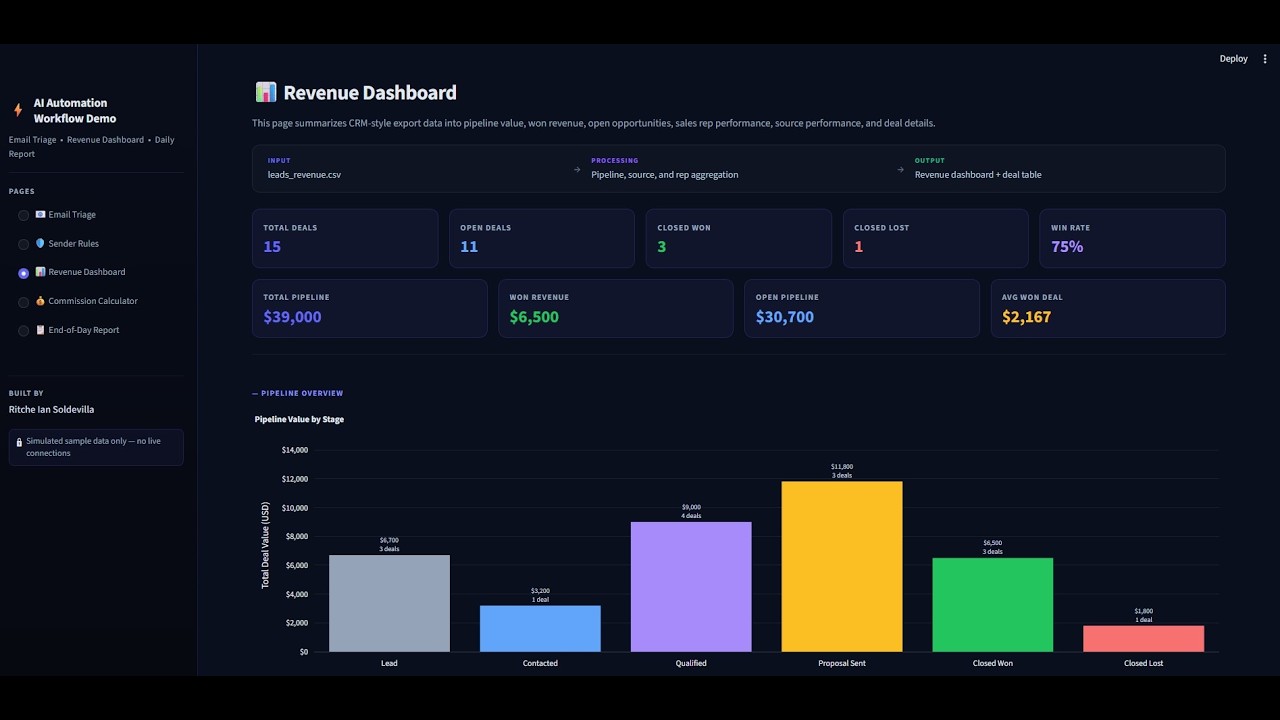
Task: Click the green Closed Won bar
Action: 993,605
